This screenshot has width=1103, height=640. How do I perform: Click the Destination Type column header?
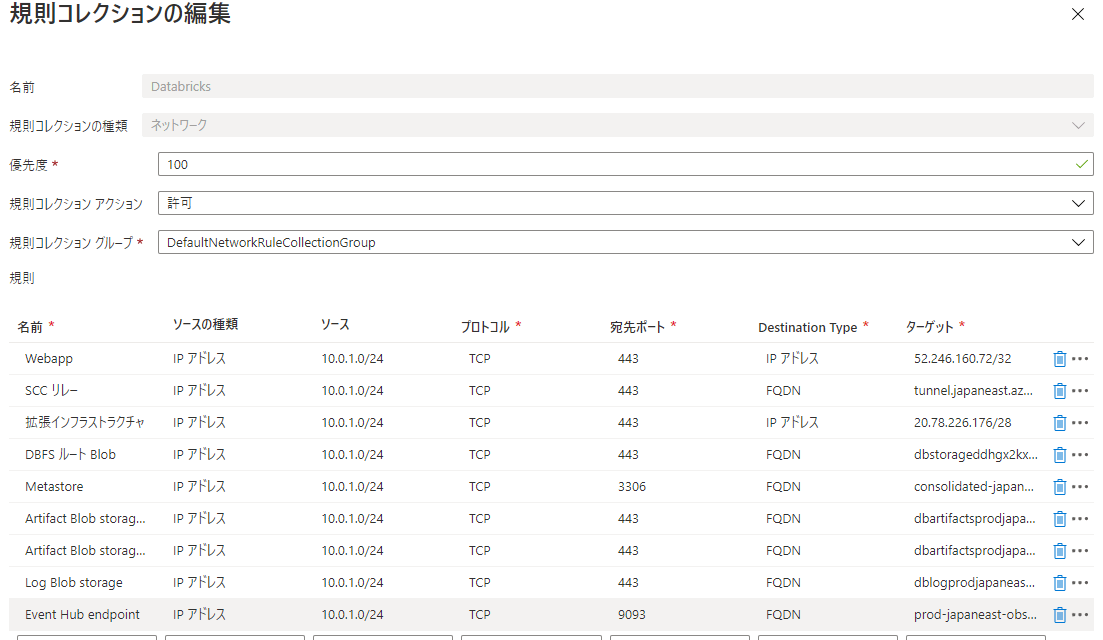click(x=808, y=328)
